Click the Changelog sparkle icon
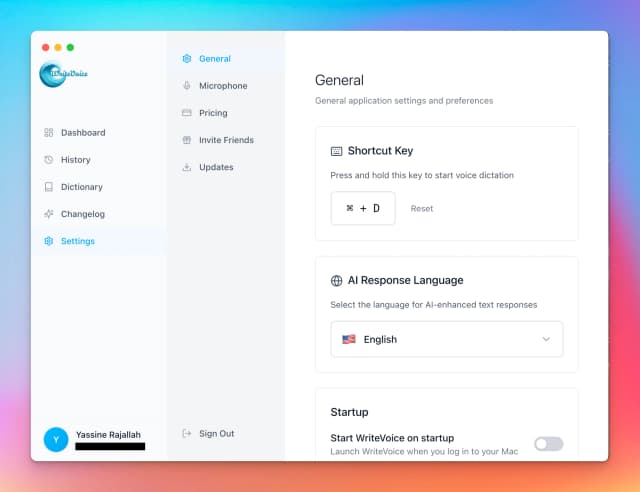The height and width of the screenshot is (492, 640). click(x=49, y=214)
